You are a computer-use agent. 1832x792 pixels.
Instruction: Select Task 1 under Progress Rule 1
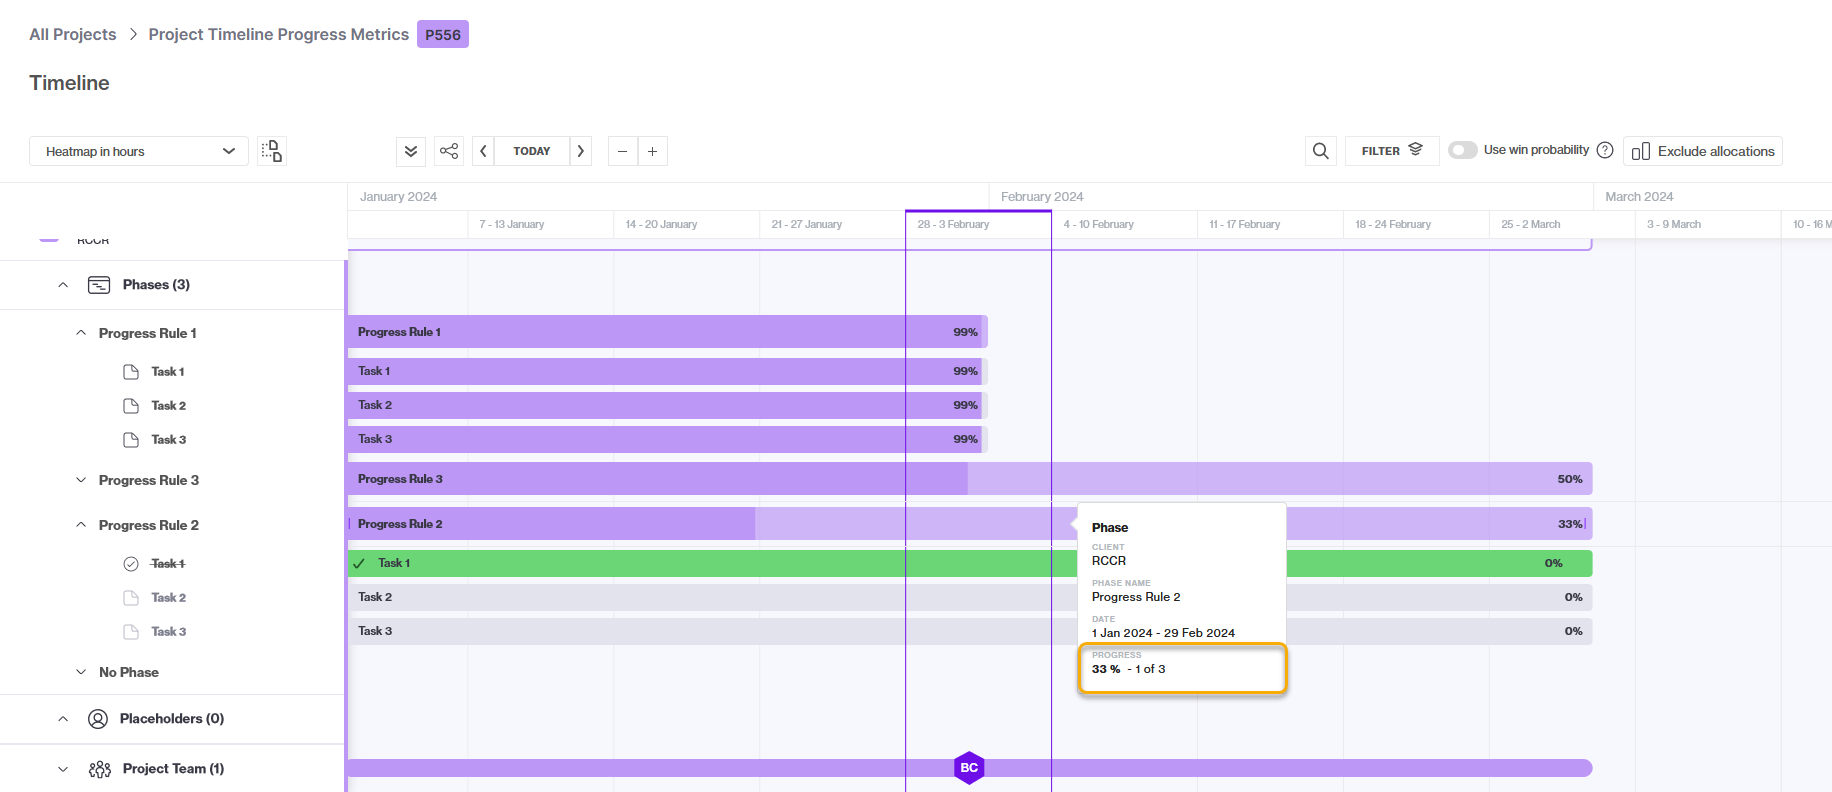pos(168,372)
